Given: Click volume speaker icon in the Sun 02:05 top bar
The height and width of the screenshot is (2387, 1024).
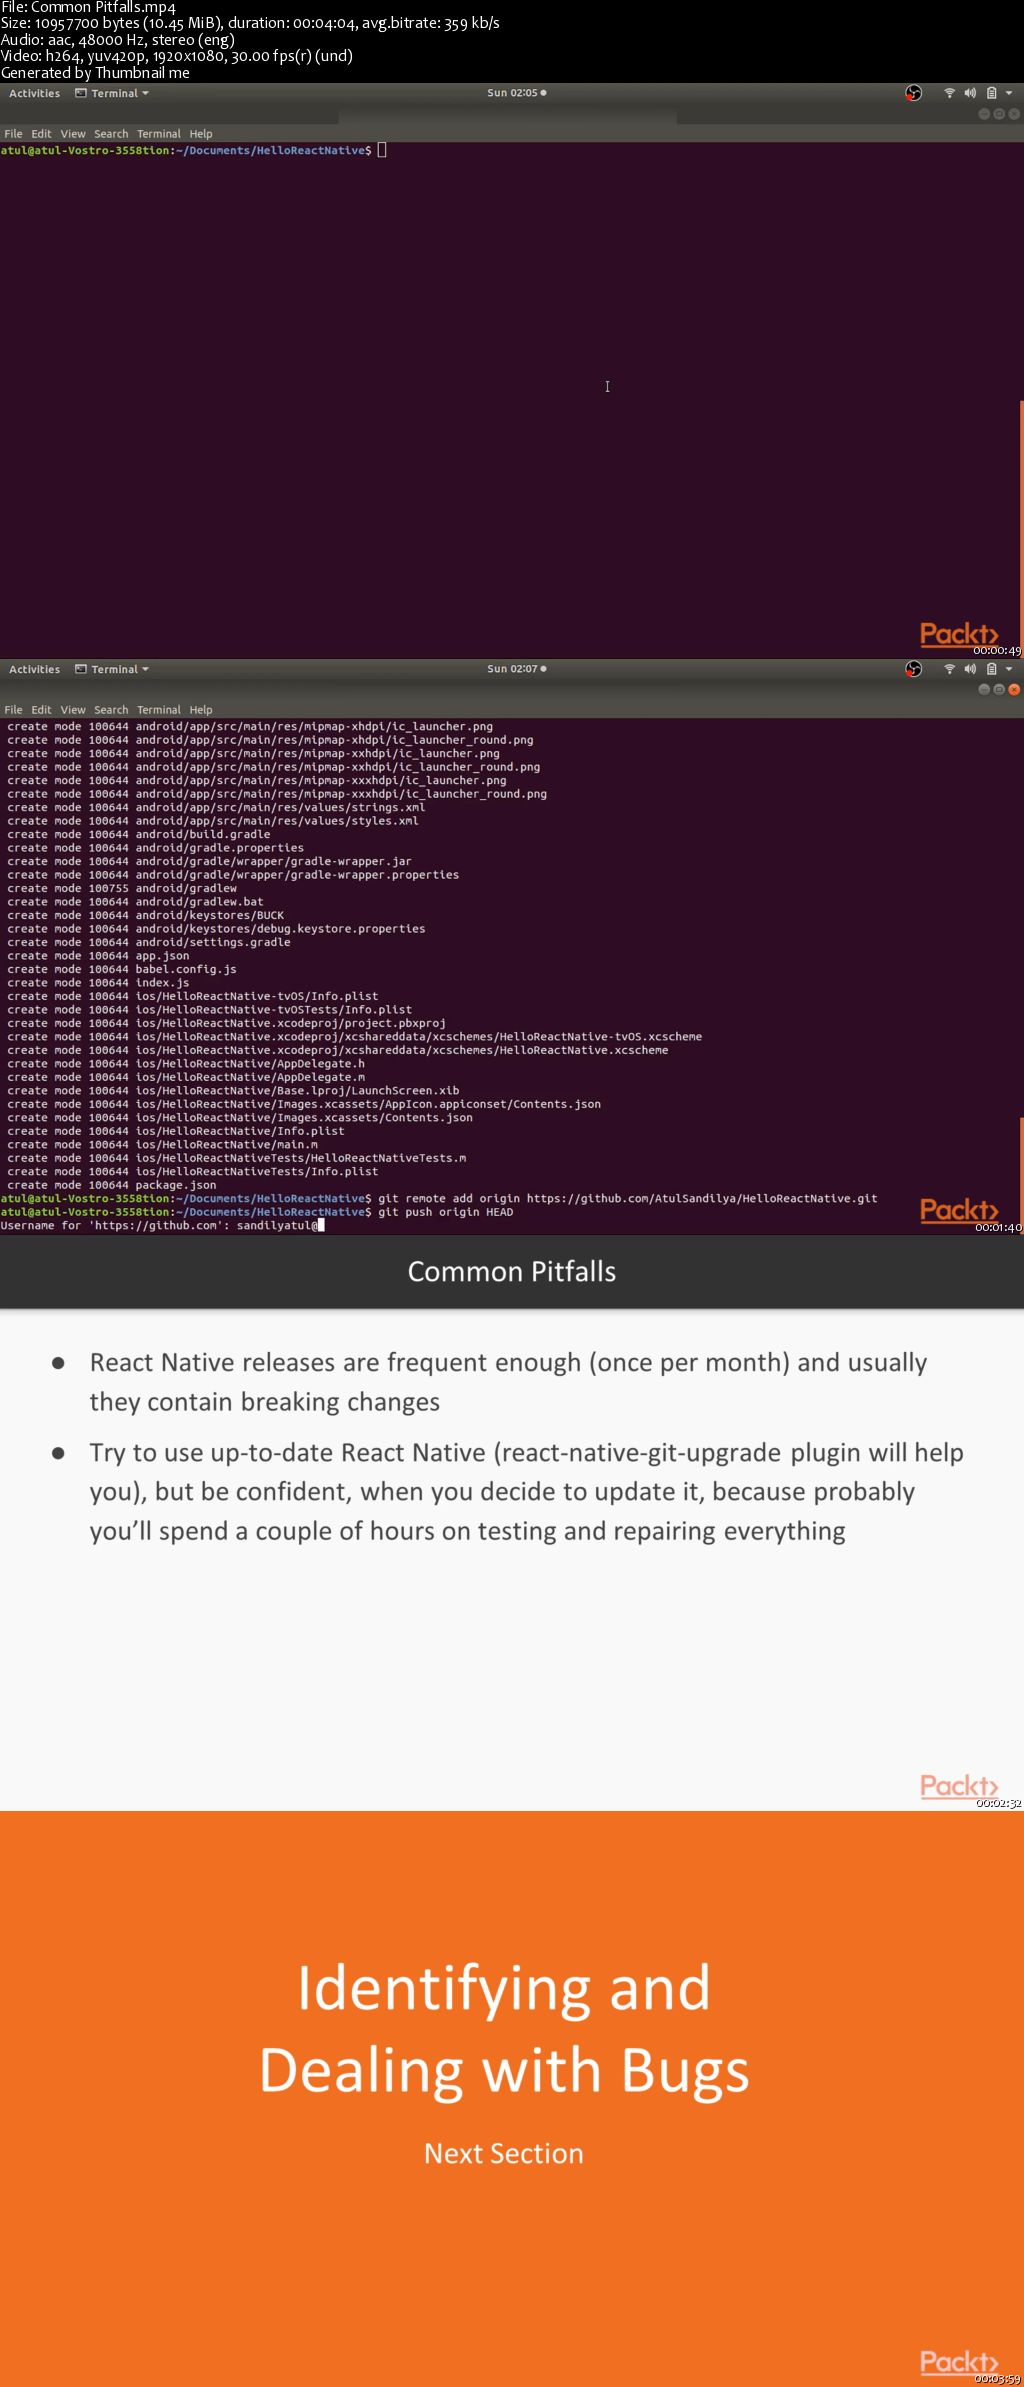Looking at the screenshot, I should pyautogui.click(x=970, y=93).
